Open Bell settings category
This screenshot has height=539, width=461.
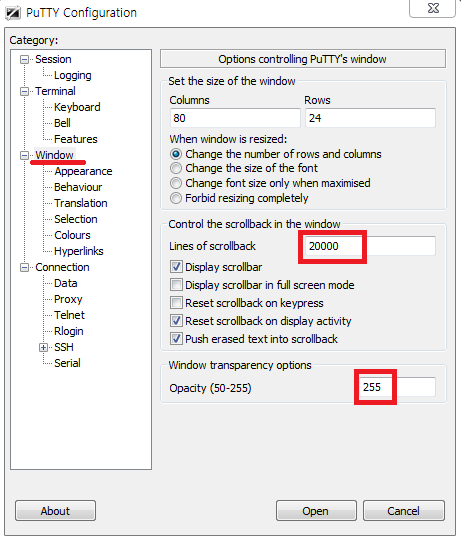62,123
